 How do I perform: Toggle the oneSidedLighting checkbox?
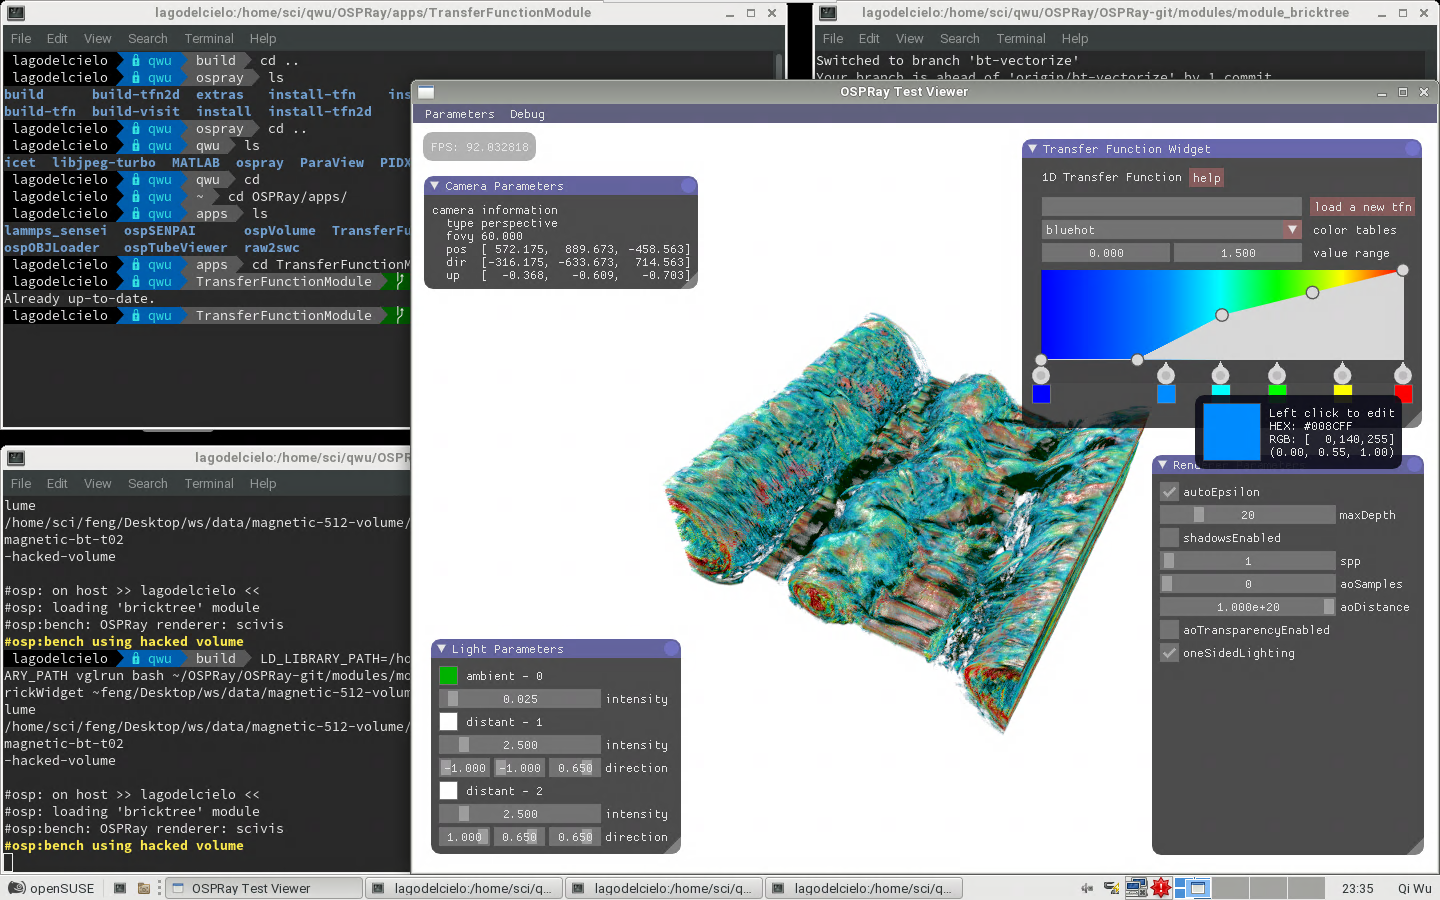coord(1169,653)
